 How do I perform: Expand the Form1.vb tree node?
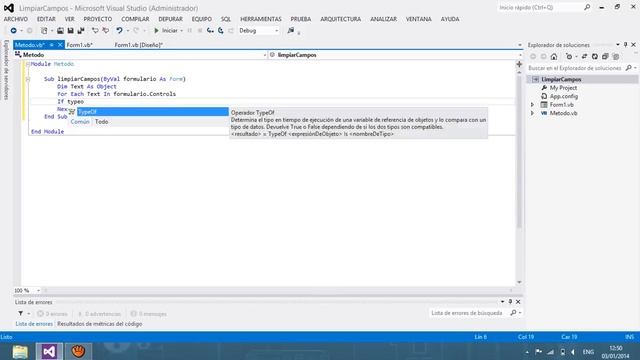[532, 105]
